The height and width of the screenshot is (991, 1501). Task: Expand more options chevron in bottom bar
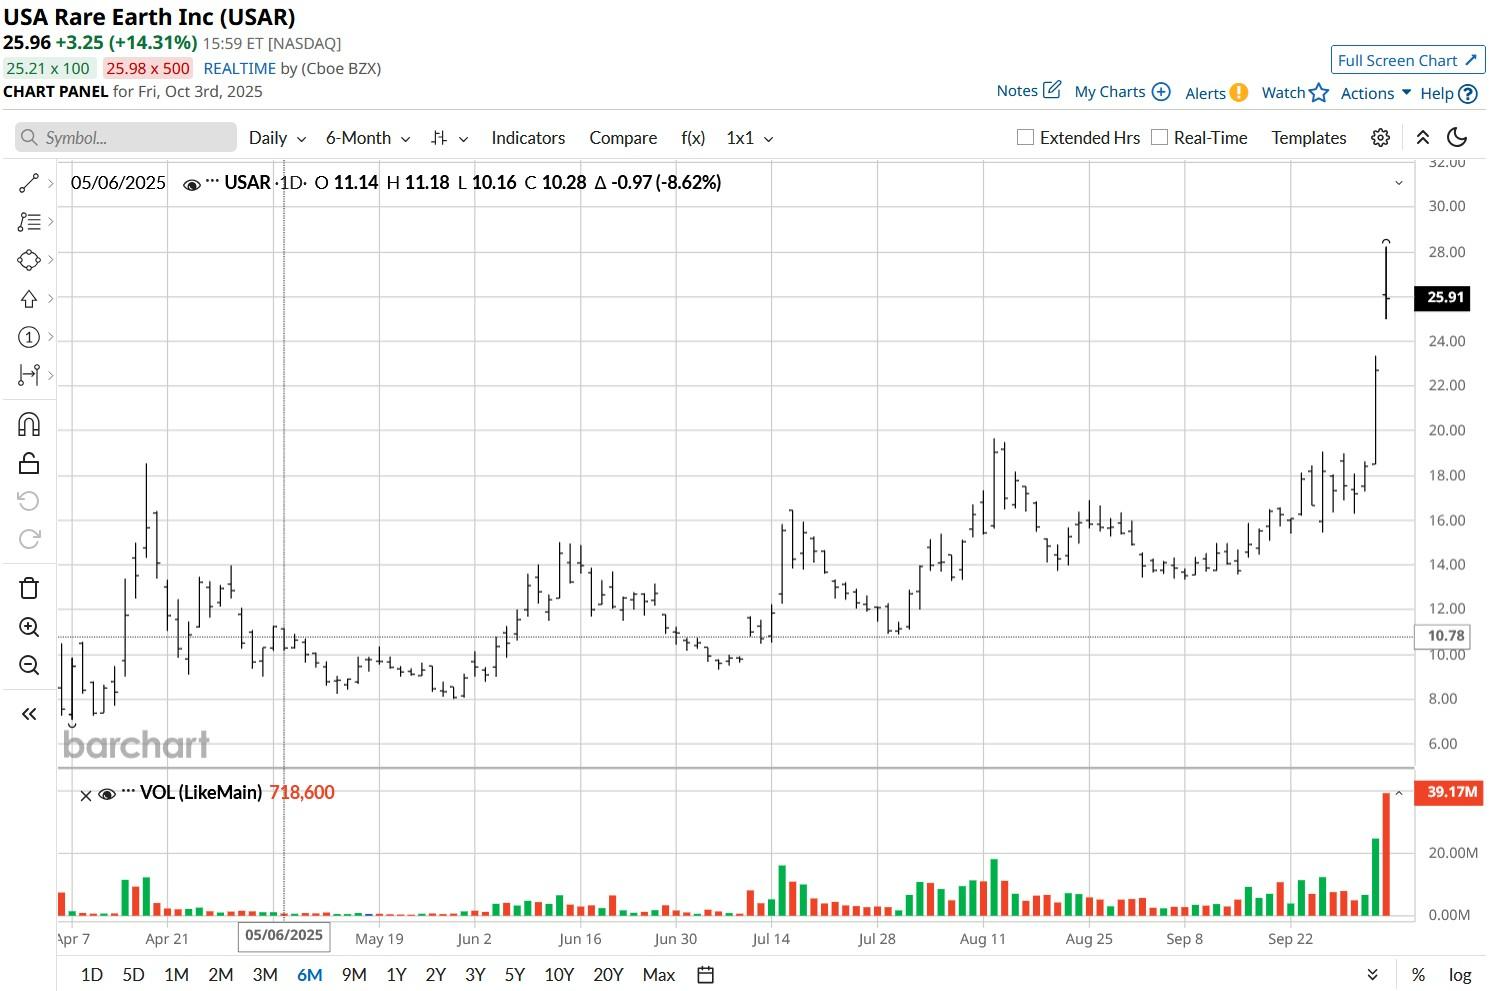coord(1372,975)
